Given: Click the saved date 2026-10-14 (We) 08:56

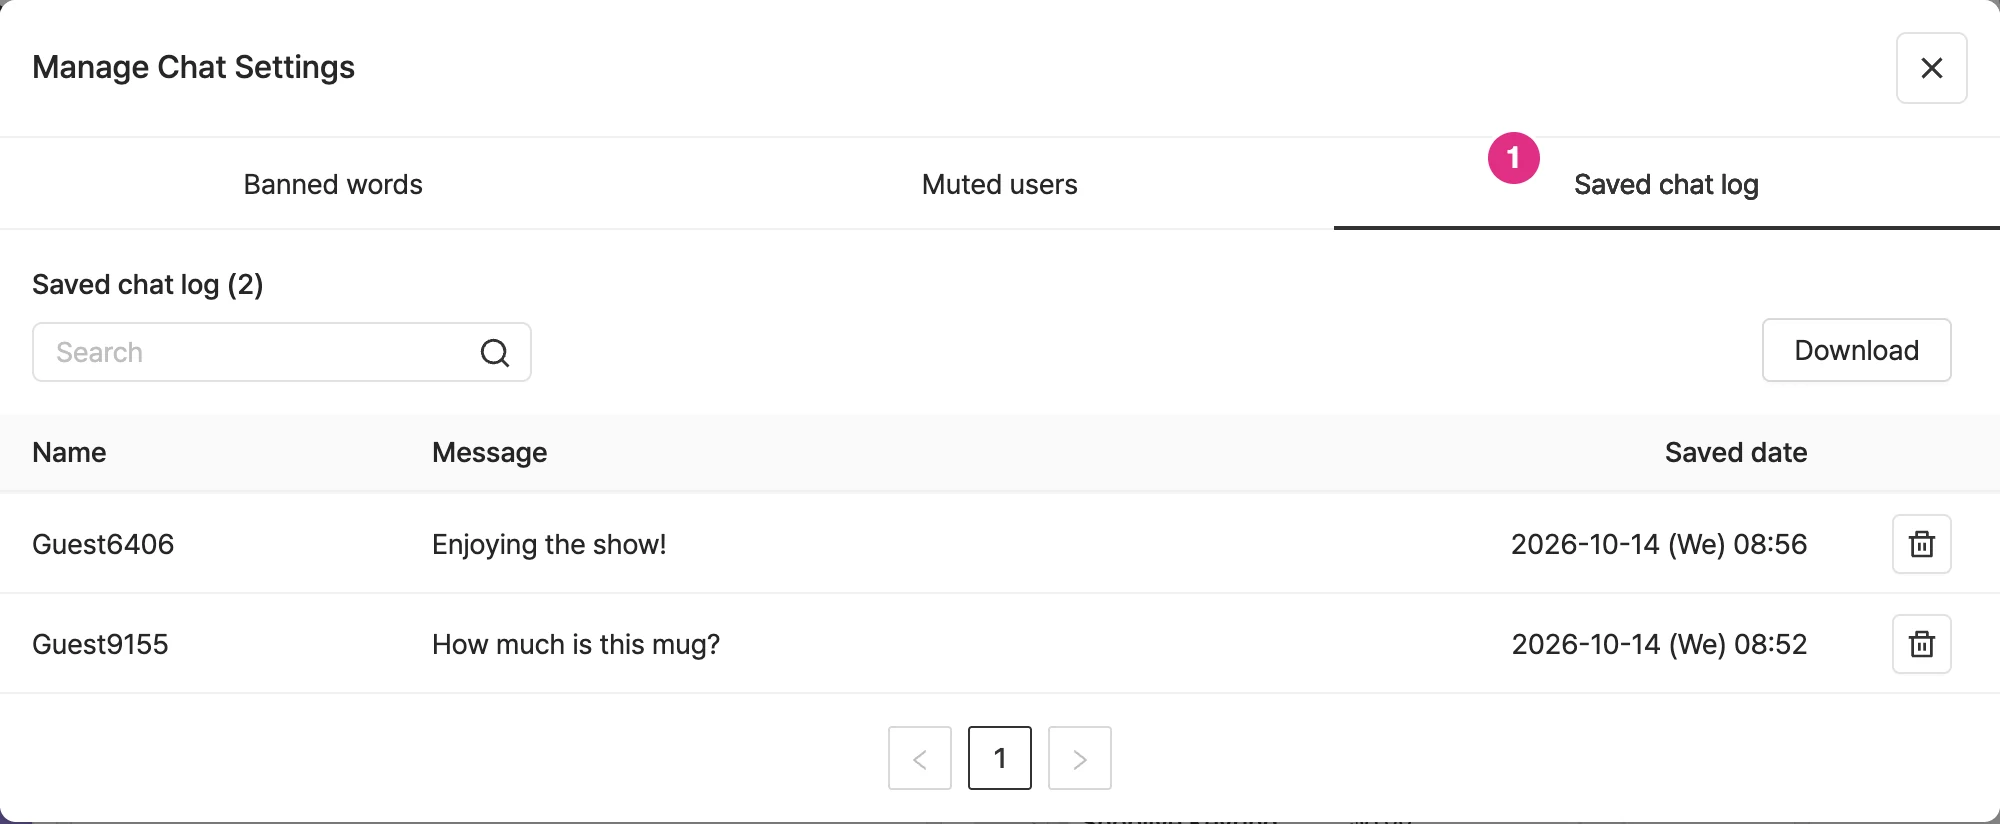Looking at the screenshot, I should (1659, 544).
